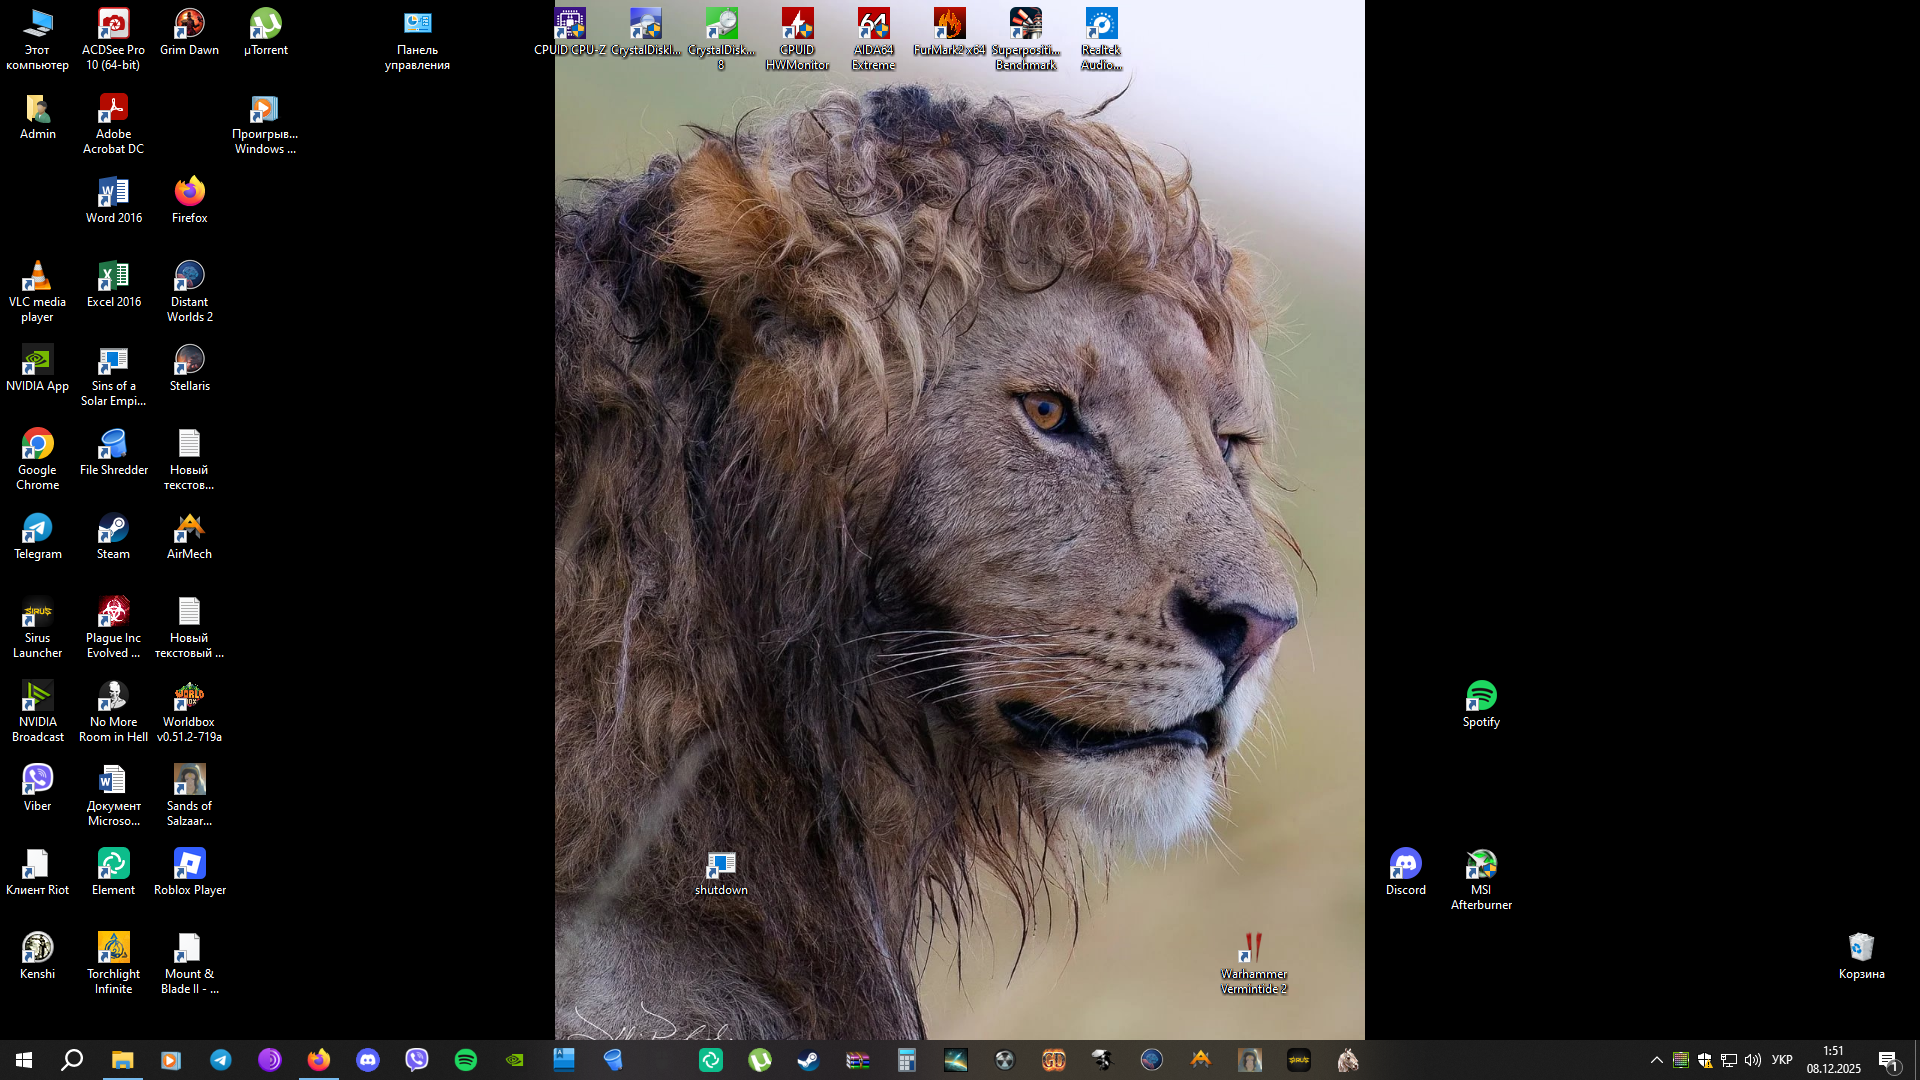Open the volume speaker tray icon
1920x1080 pixels.
(1753, 1060)
